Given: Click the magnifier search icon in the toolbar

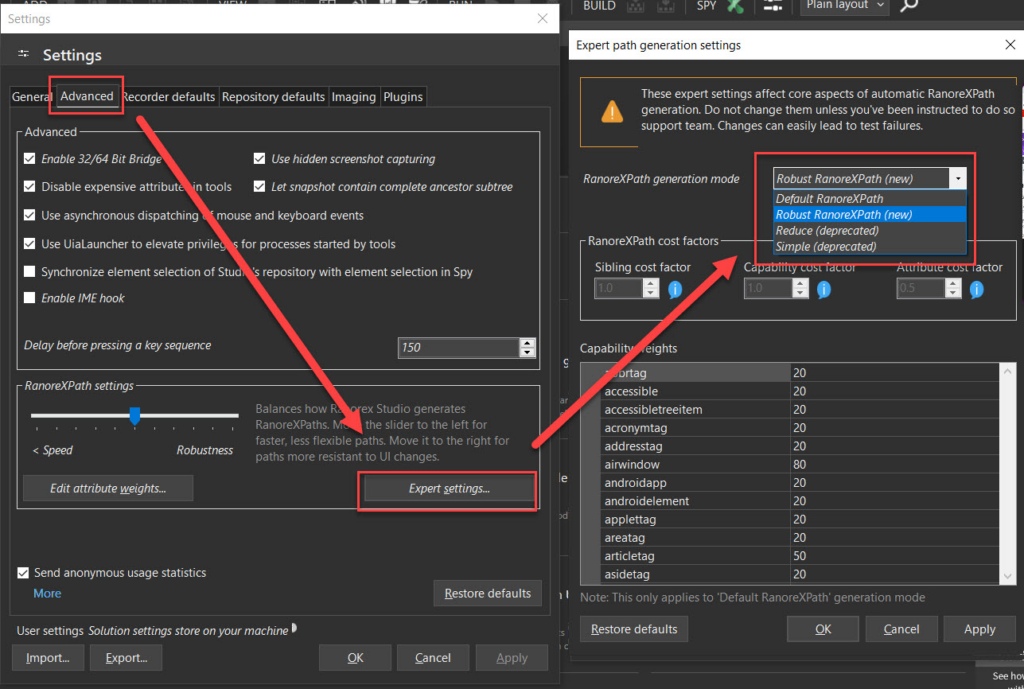Looking at the screenshot, I should pyautogui.click(x=908, y=6).
